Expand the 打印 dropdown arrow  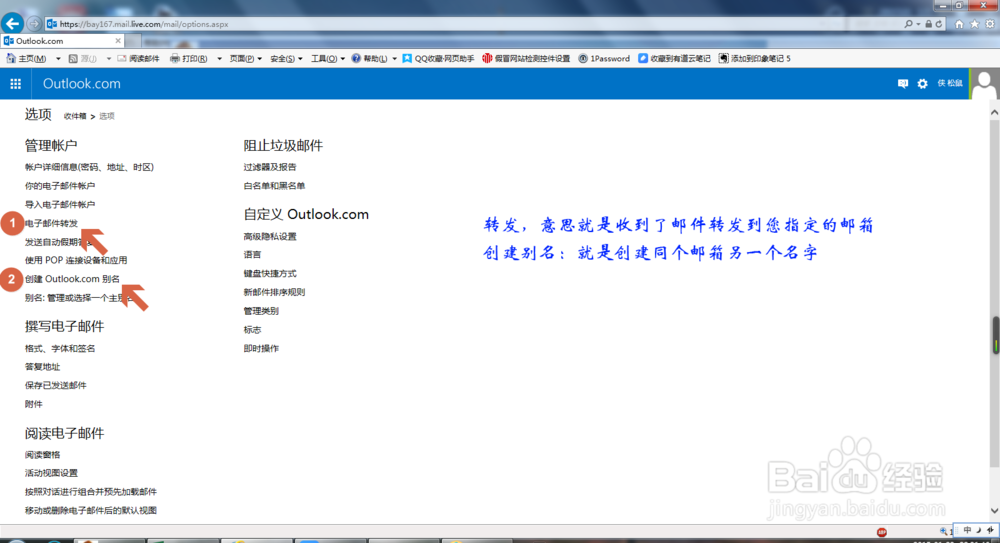point(219,59)
